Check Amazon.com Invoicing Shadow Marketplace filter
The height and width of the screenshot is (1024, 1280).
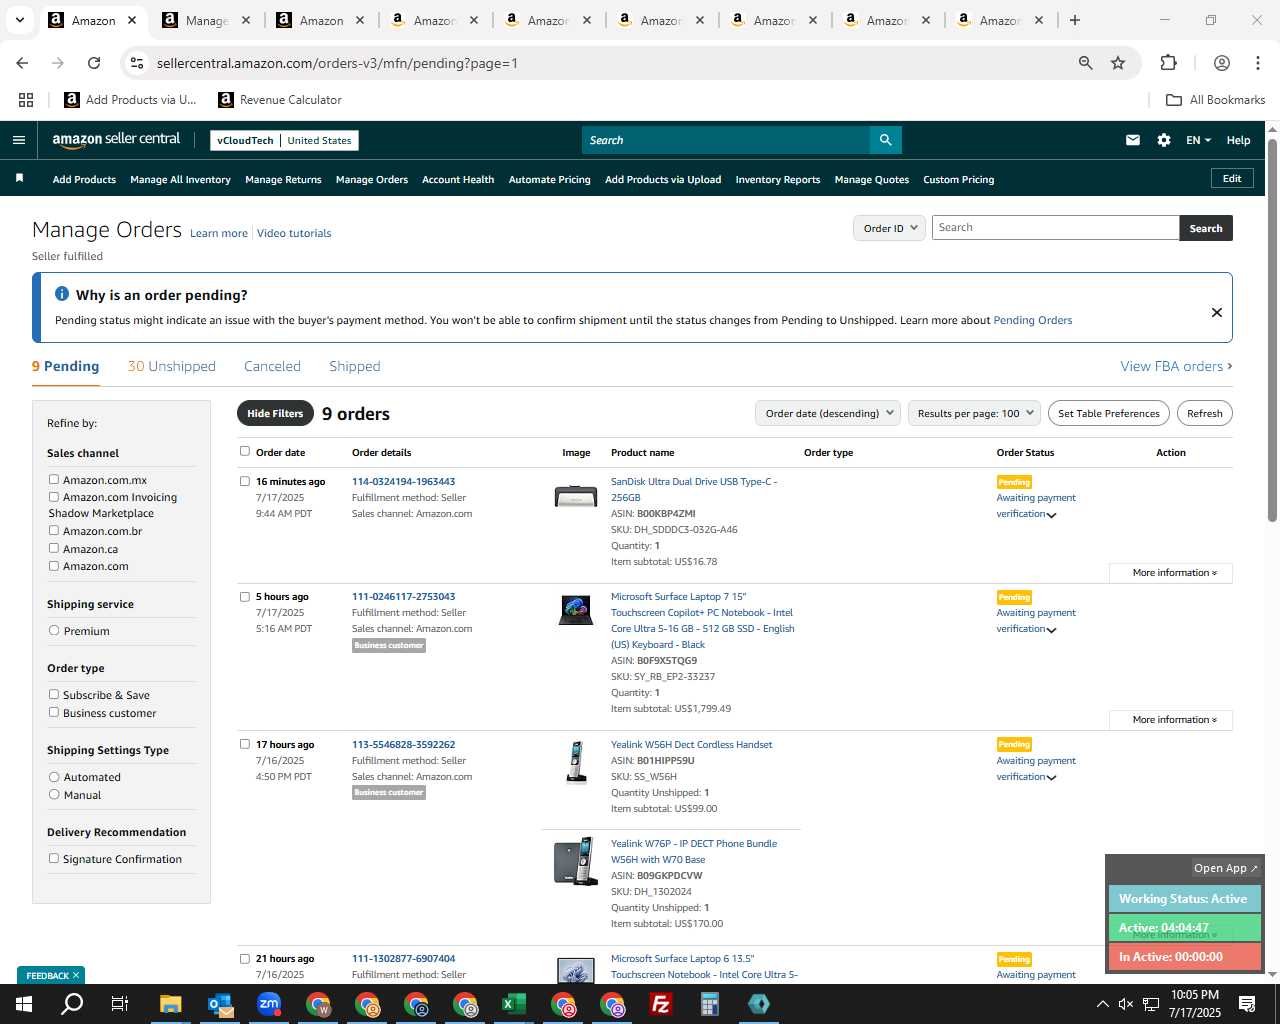[54, 496]
